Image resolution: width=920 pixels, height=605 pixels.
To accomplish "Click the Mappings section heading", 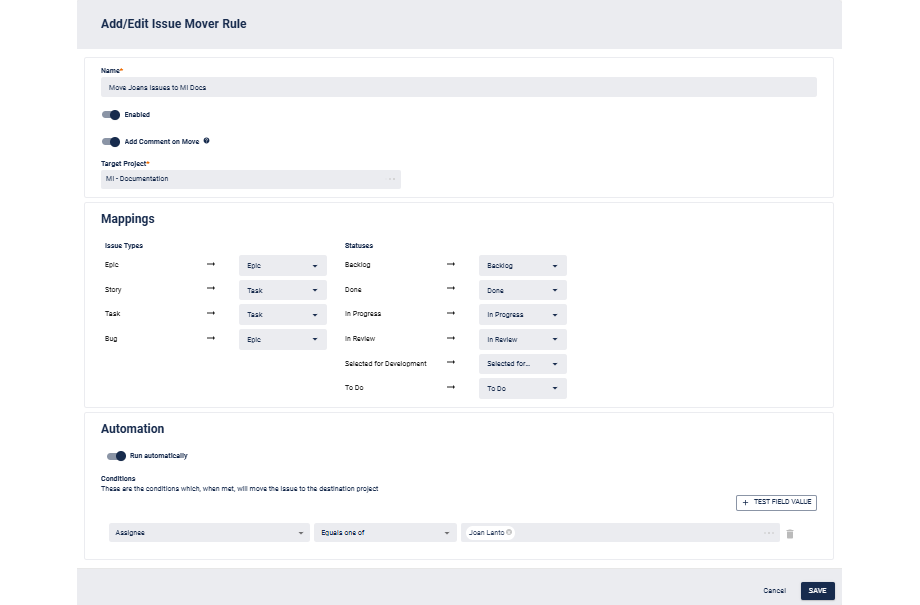I will tap(128, 219).
